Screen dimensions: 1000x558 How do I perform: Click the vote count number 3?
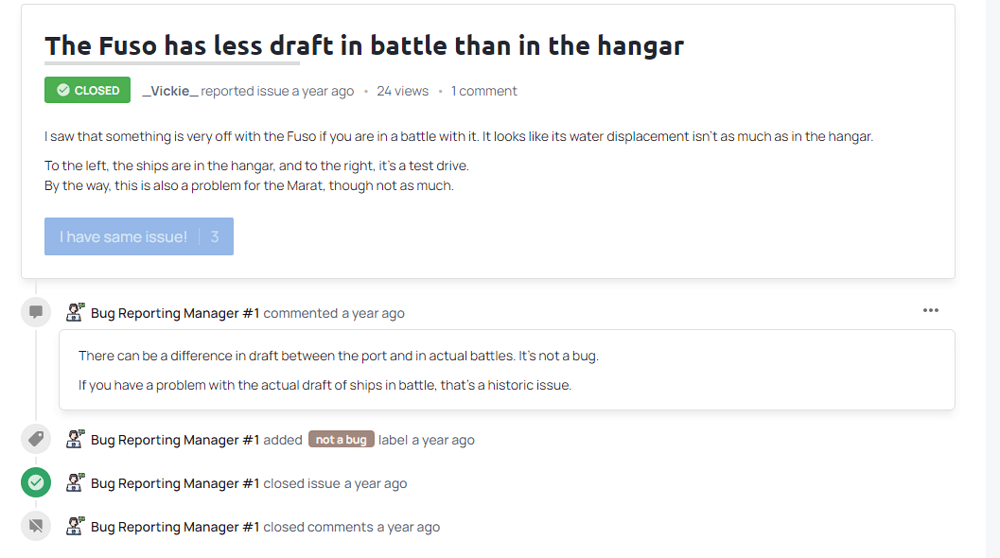(x=215, y=237)
